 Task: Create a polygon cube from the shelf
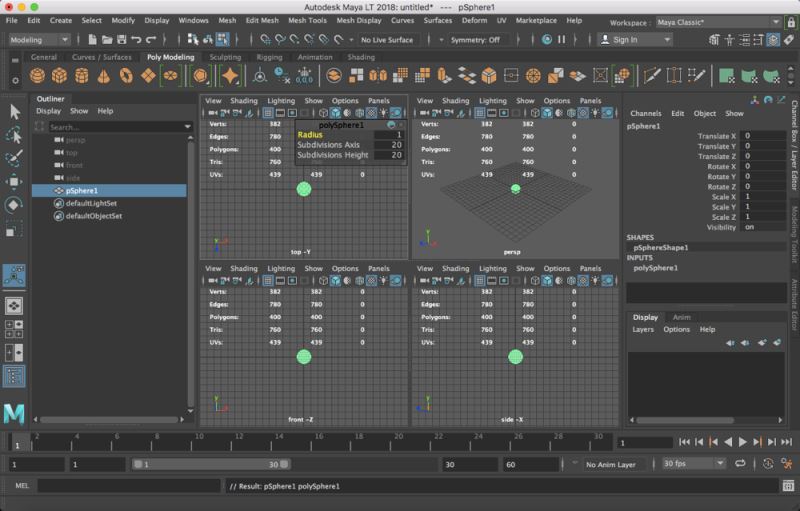pyautogui.click(x=60, y=76)
